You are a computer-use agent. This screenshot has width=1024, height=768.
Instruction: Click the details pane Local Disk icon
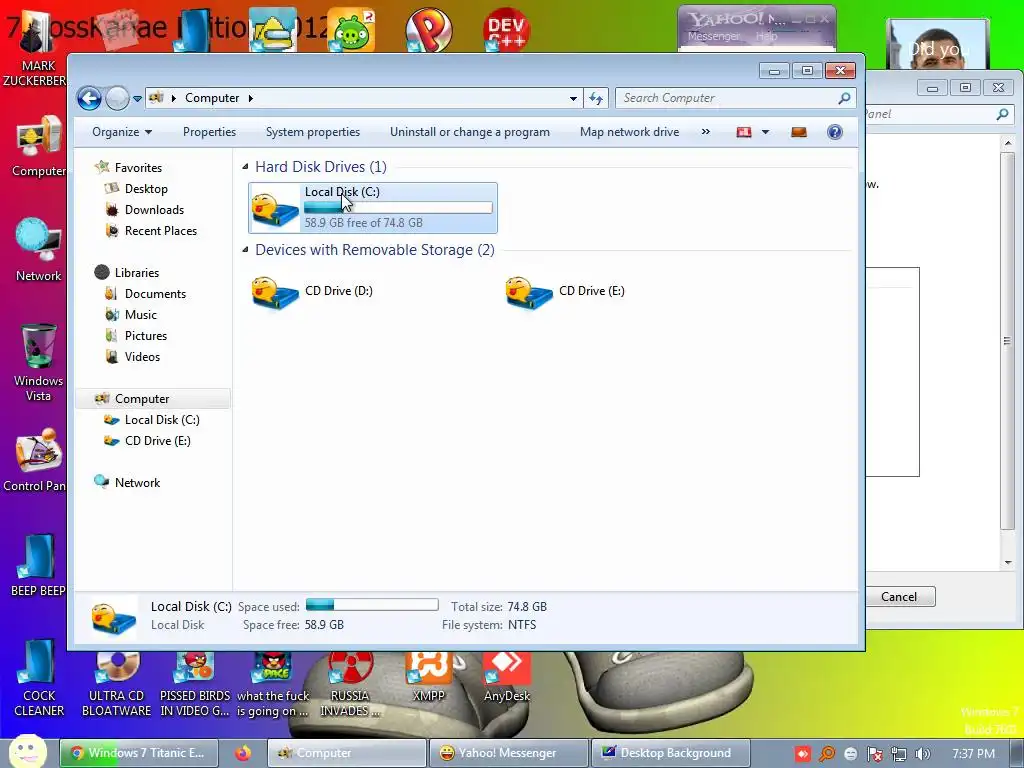(x=114, y=617)
